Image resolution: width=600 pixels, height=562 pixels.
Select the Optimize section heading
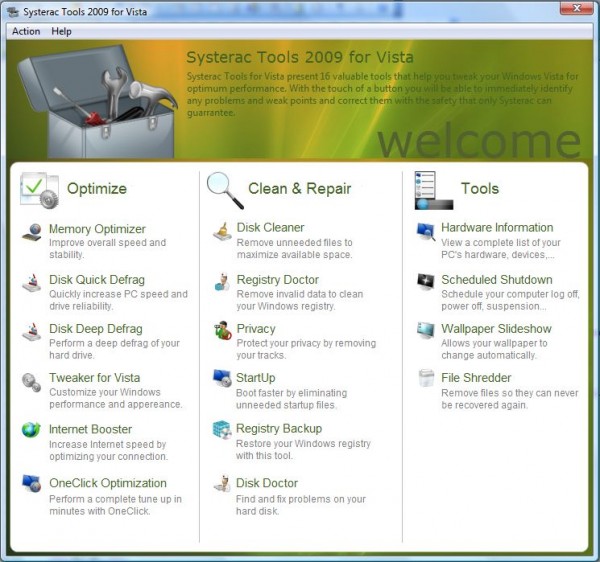pyautogui.click(x=97, y=189)
